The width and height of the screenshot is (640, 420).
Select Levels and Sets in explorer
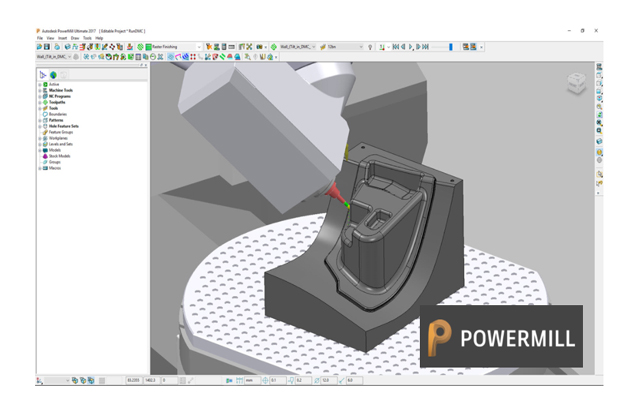tap(60, 144)
